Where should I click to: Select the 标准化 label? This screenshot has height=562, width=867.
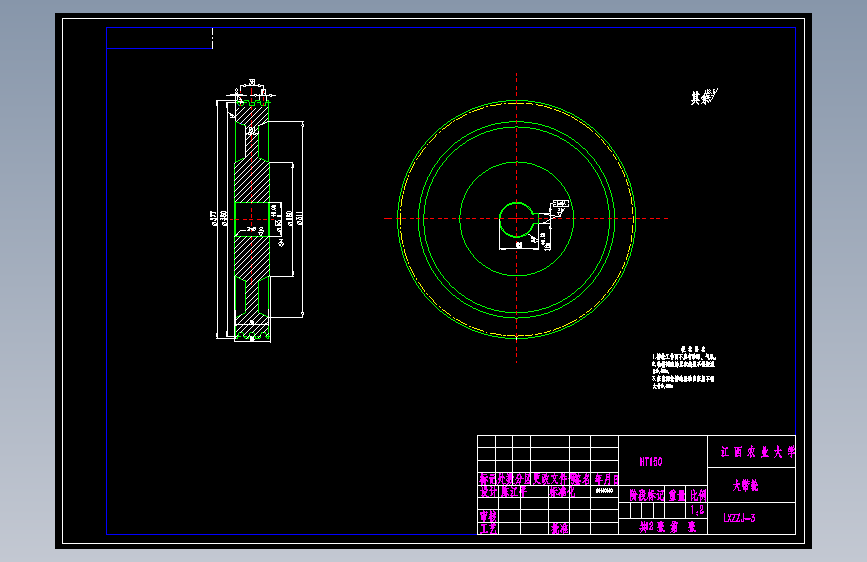point(562,491)
